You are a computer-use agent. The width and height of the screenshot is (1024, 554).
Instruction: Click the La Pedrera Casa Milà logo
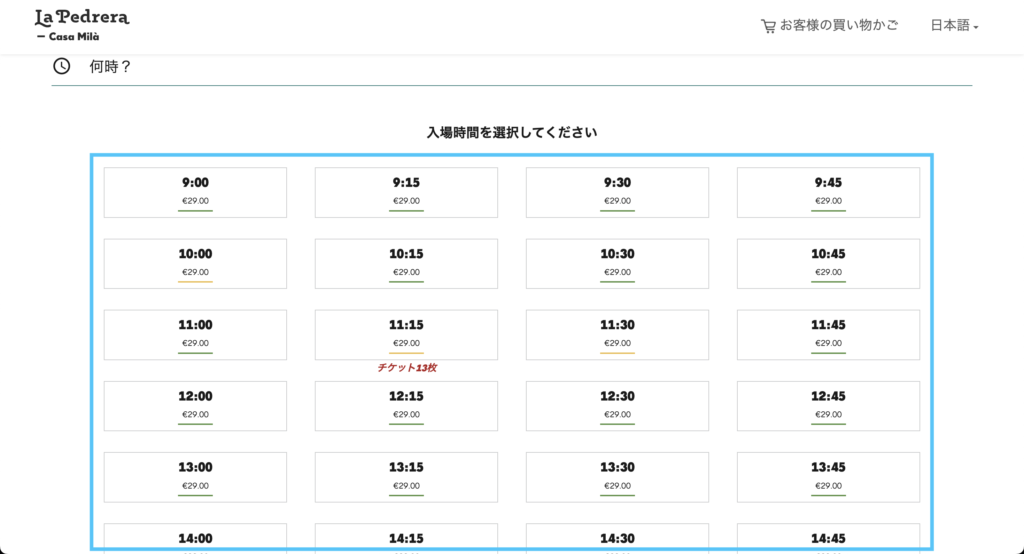tap(81, 25)
